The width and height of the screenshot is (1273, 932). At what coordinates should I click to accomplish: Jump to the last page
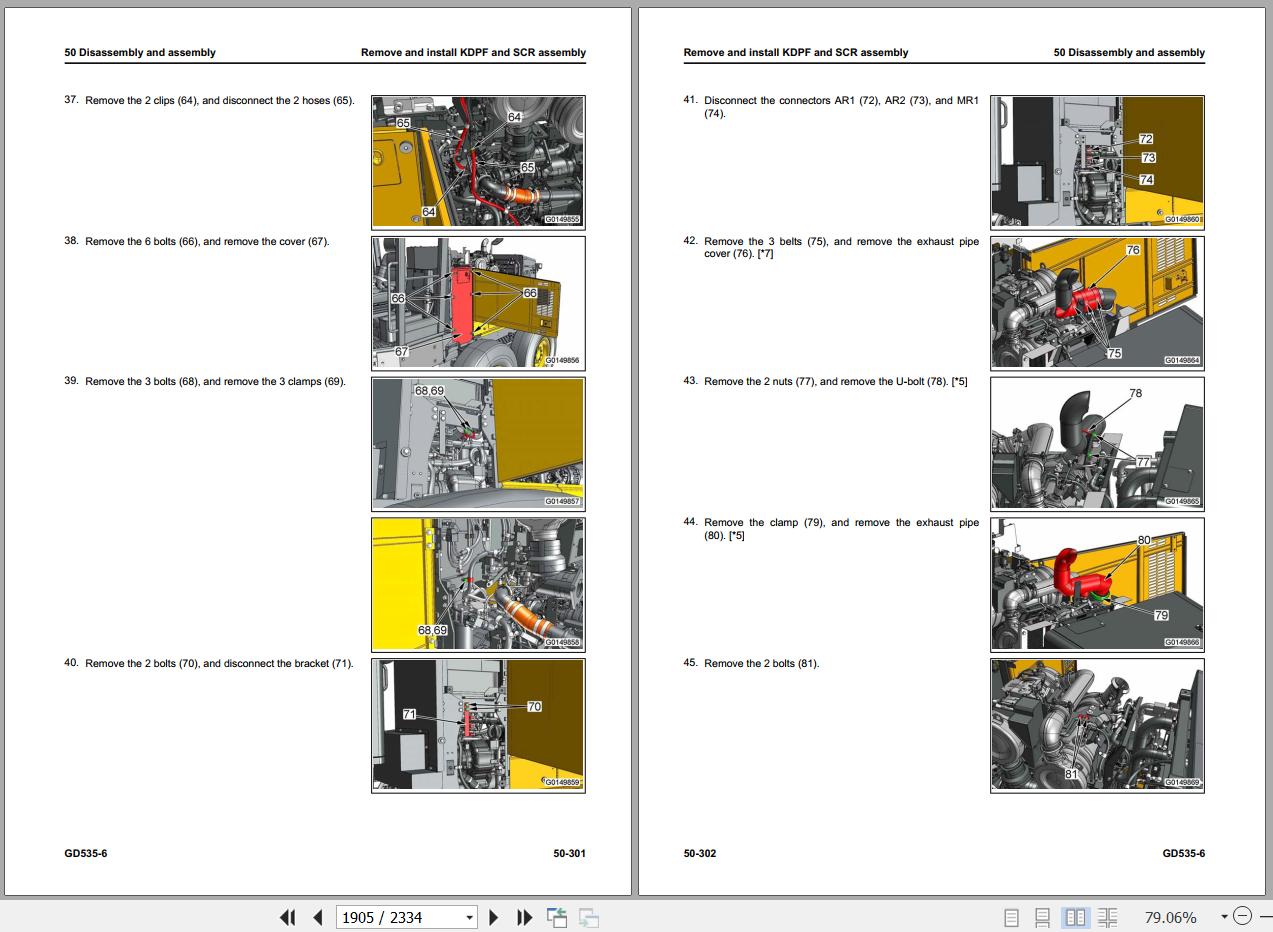click(x=524, y=917)
